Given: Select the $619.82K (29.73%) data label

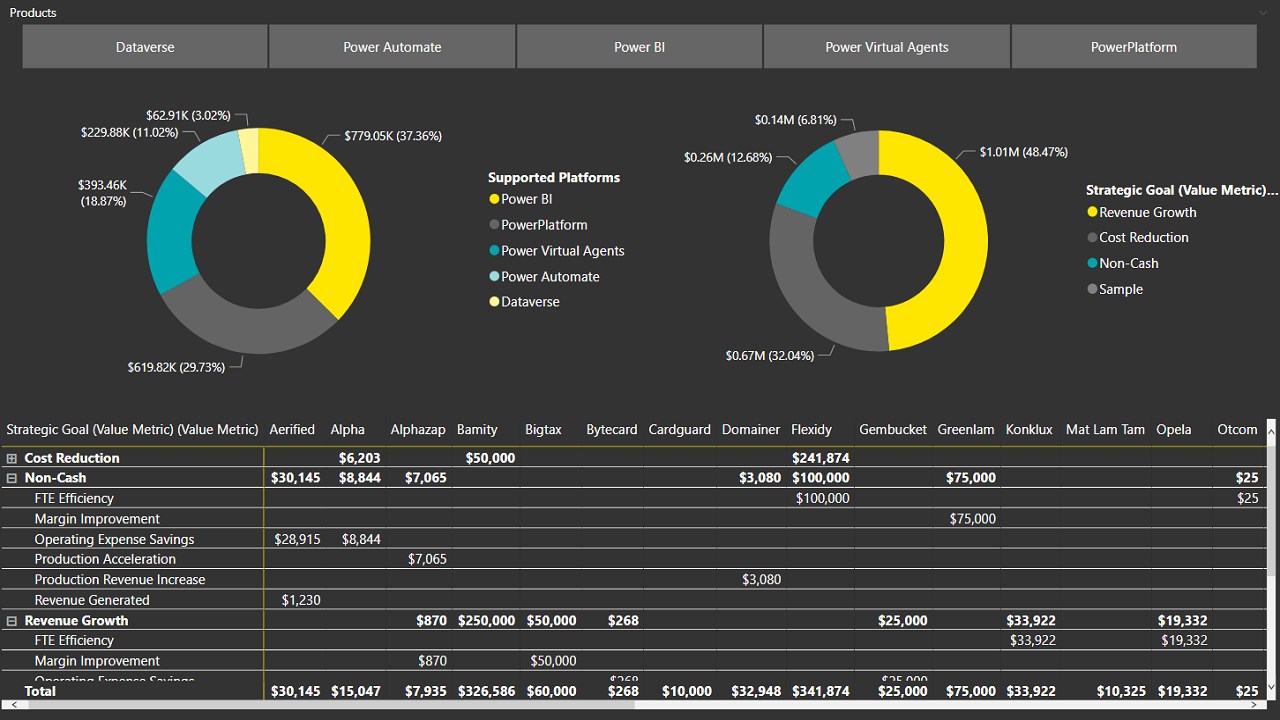Looking at the screenshot, I should pyautogui.click(x=176, y=368).
